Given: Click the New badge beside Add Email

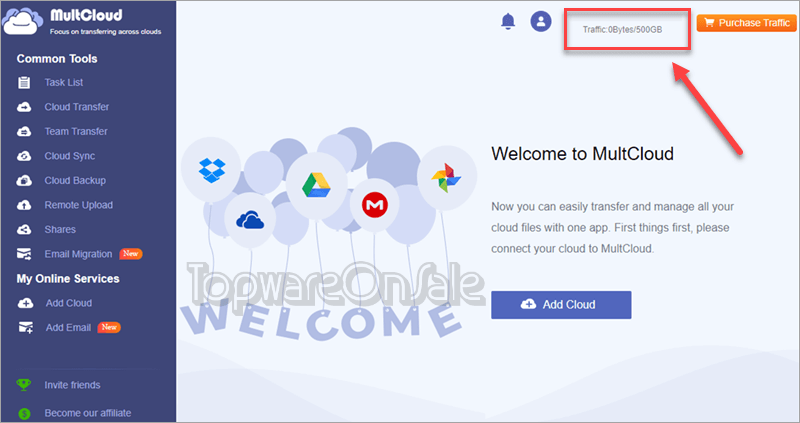Looking at the screenshot, I should click(x=109, y=327).
